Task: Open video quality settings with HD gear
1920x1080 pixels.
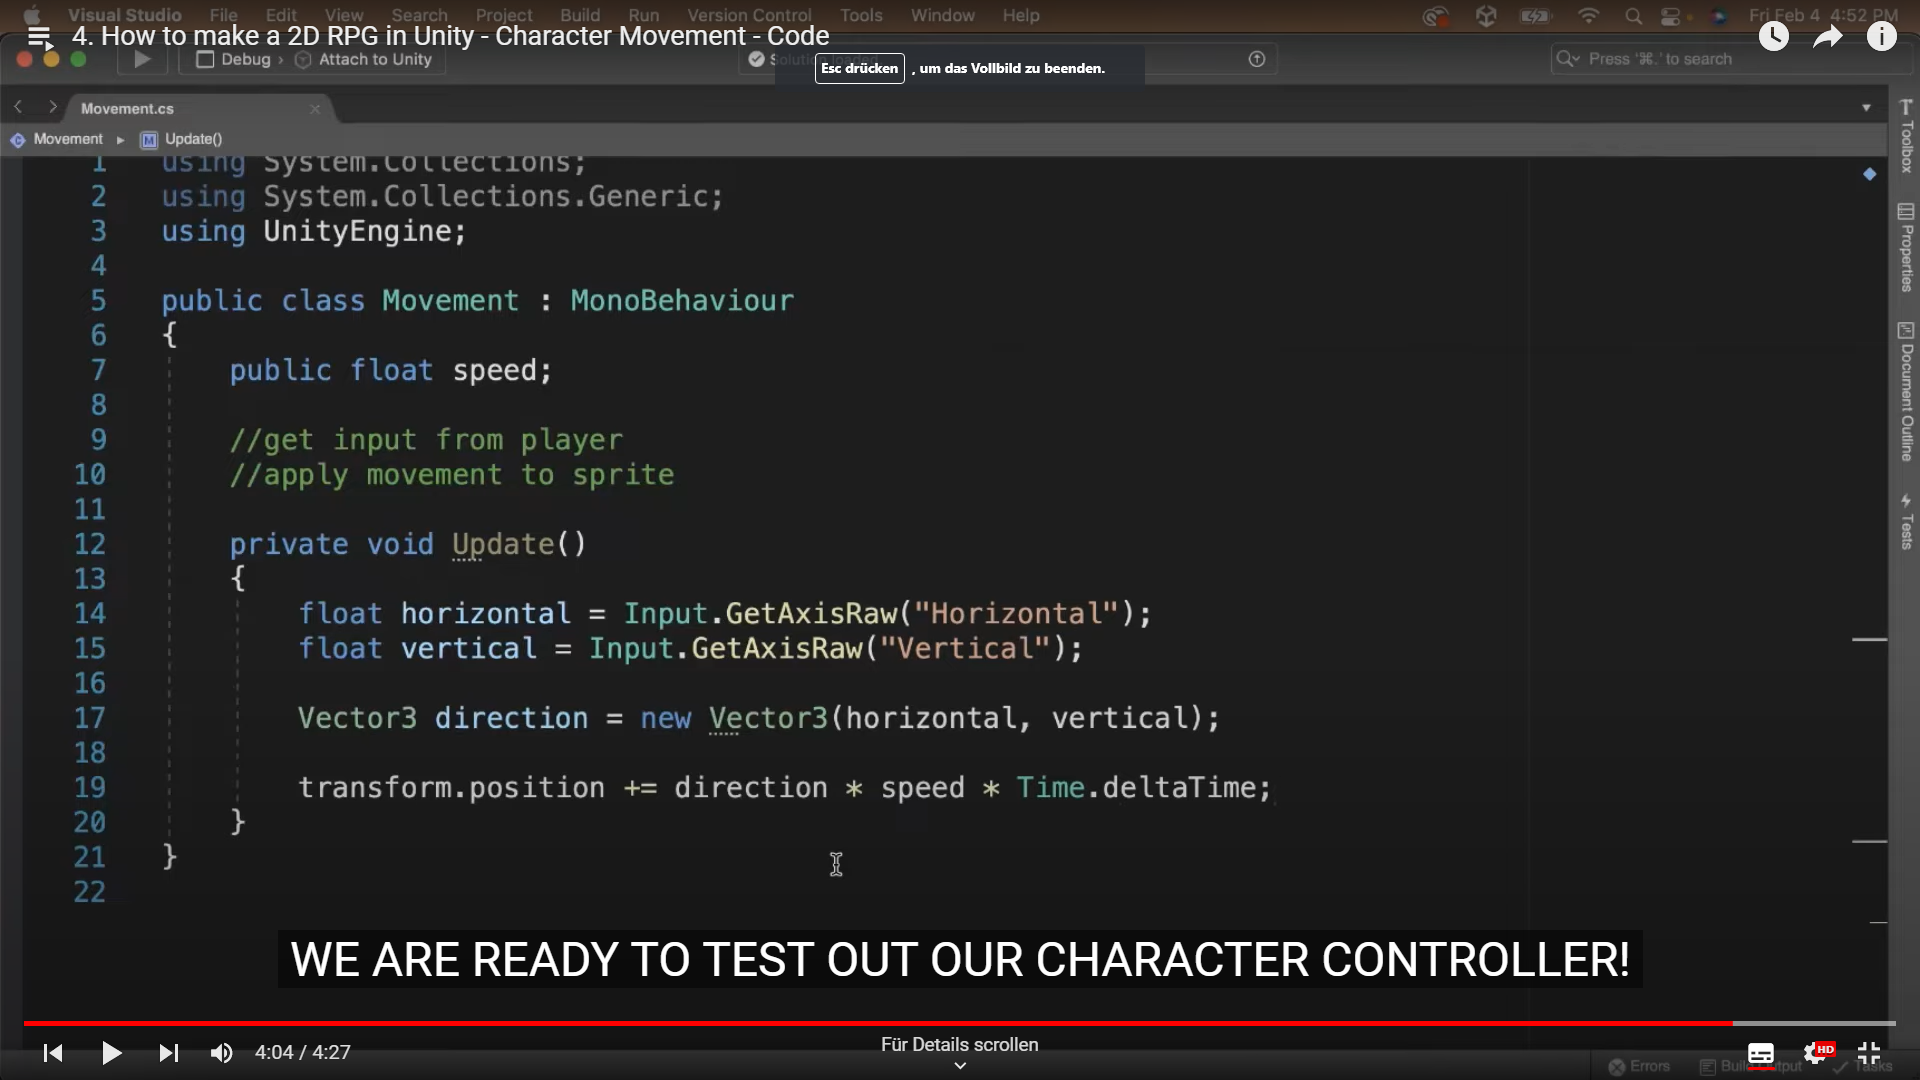Action: tap(1820, 1053)
